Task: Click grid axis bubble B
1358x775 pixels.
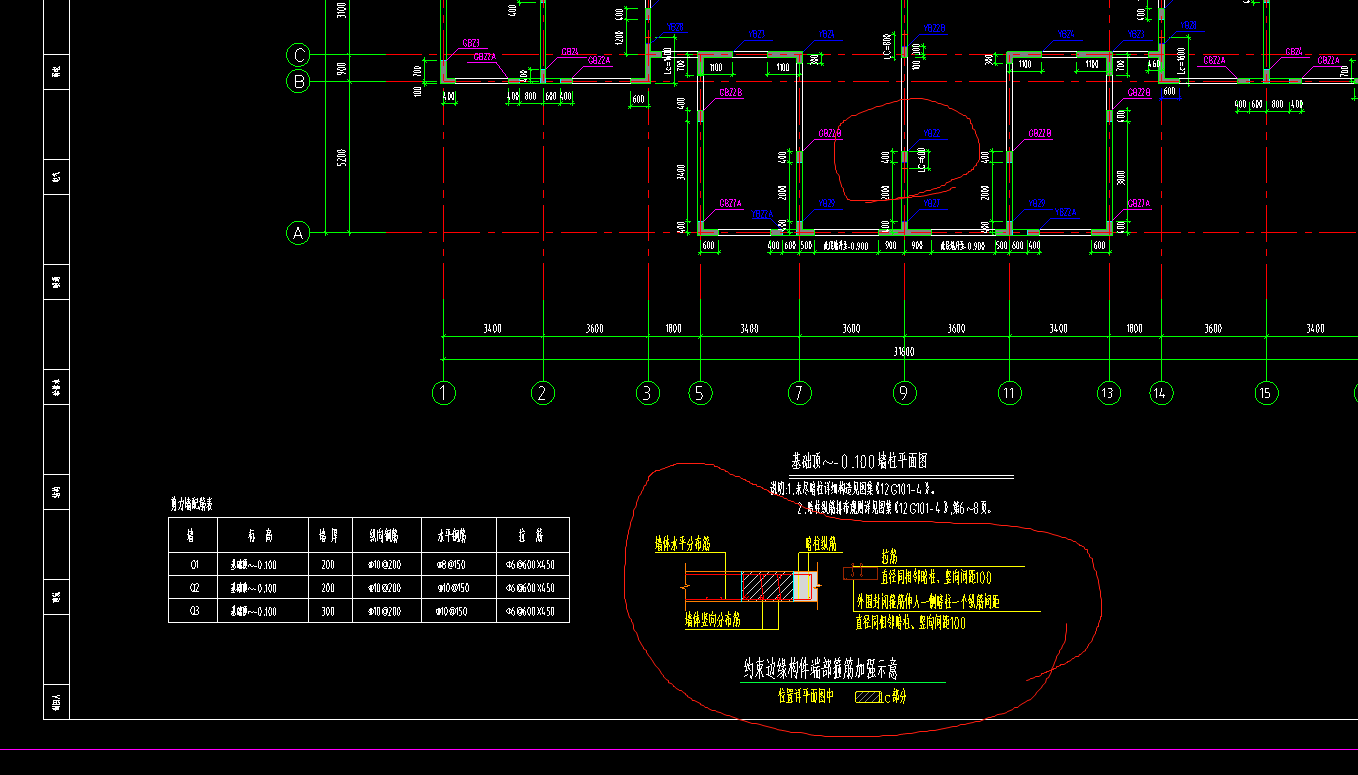Action: (x=298, y=82)
